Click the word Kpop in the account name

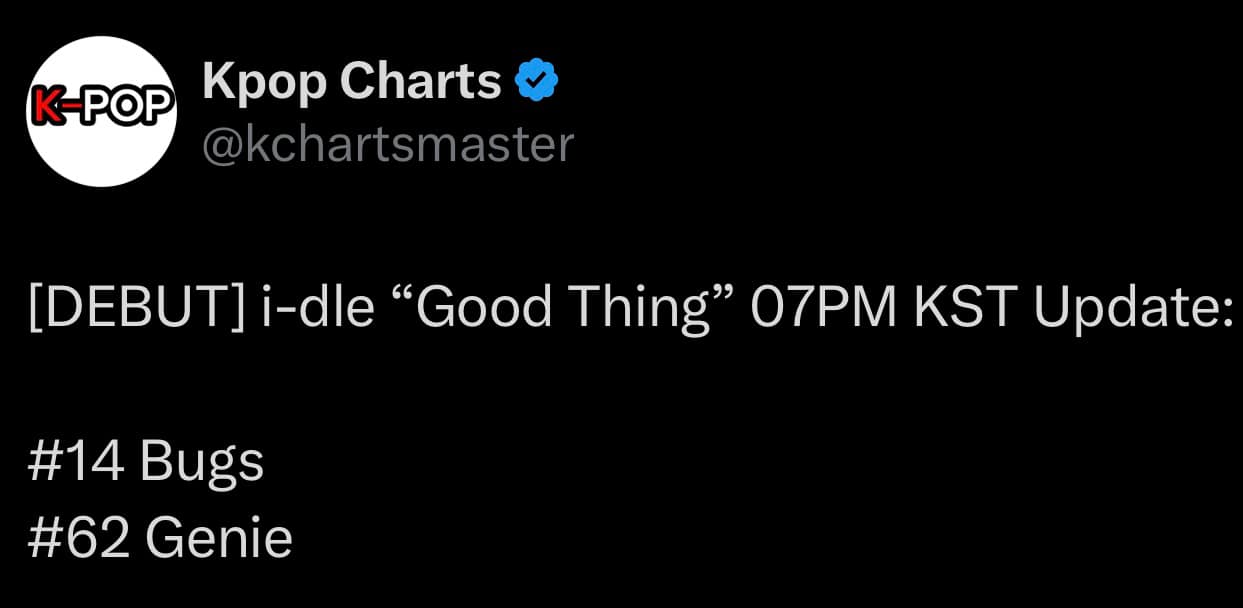point(265,82)
